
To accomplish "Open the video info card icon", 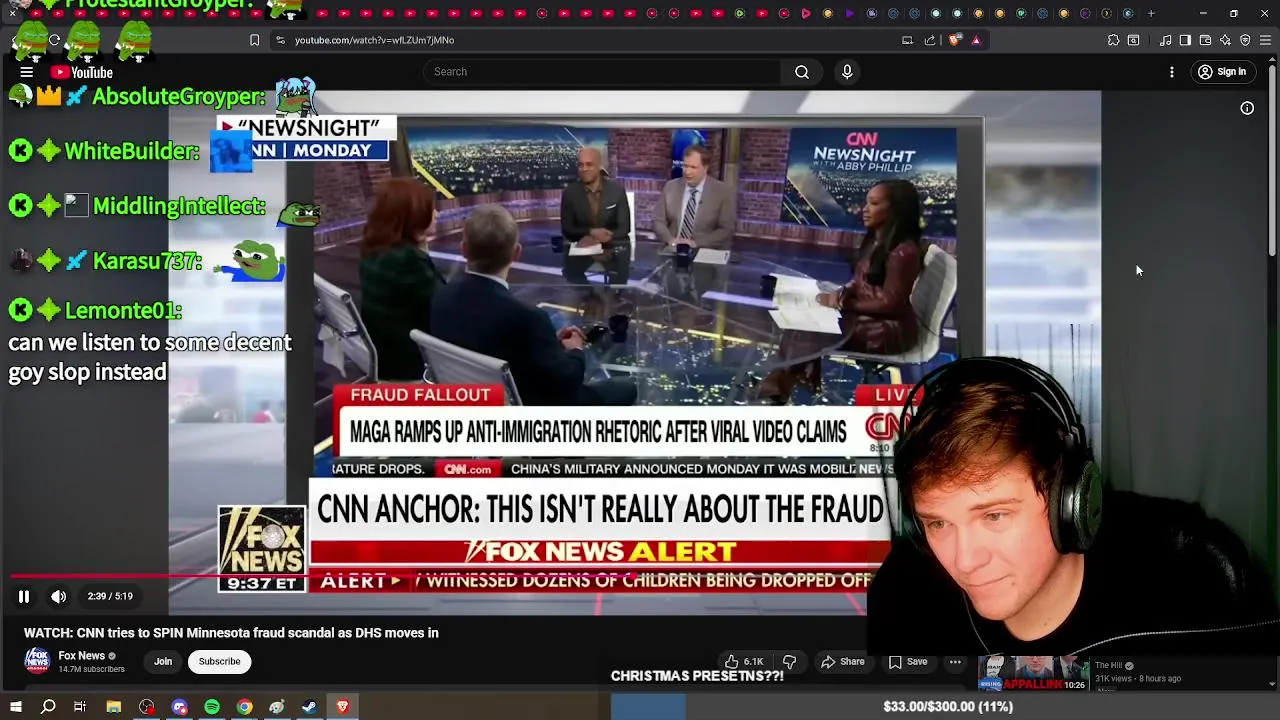I will point(1247,108).
